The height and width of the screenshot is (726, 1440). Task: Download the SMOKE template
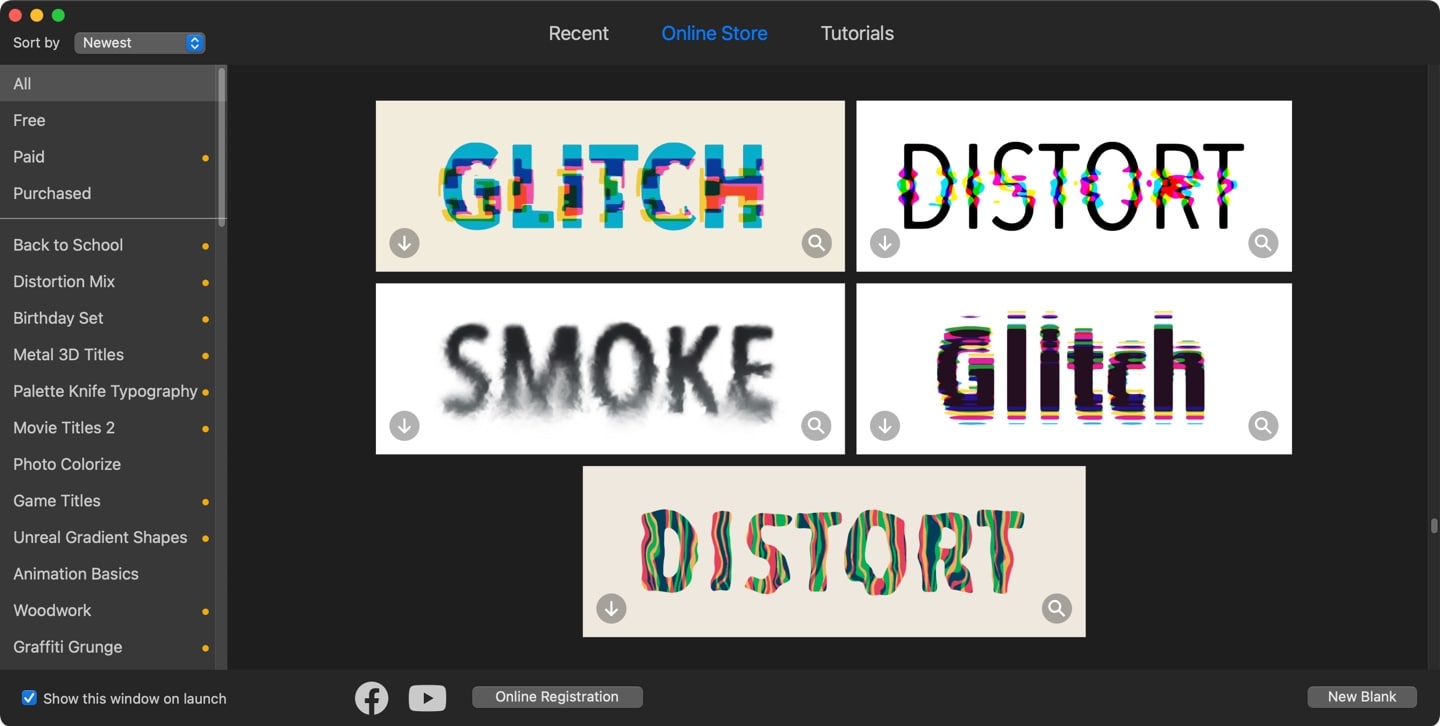(404, 426)
